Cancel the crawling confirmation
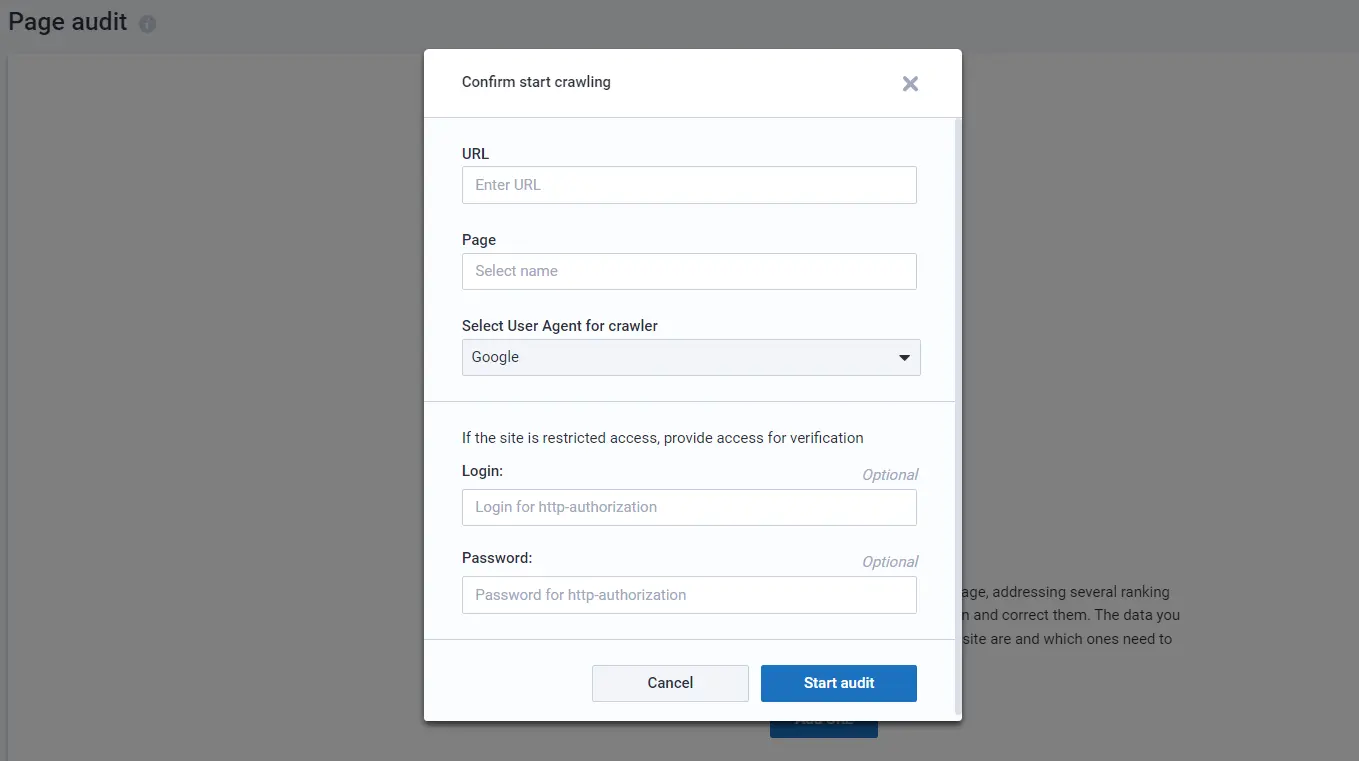The height and width of the screenshot is (761, 1359). pos(669,683)
